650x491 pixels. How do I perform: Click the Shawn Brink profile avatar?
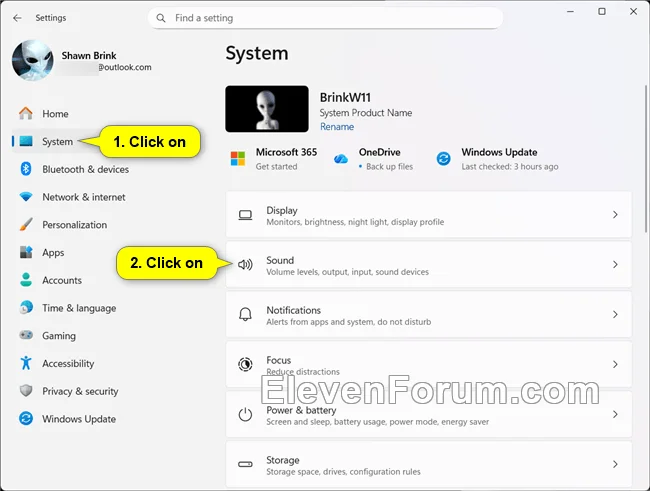click(33, 60)
